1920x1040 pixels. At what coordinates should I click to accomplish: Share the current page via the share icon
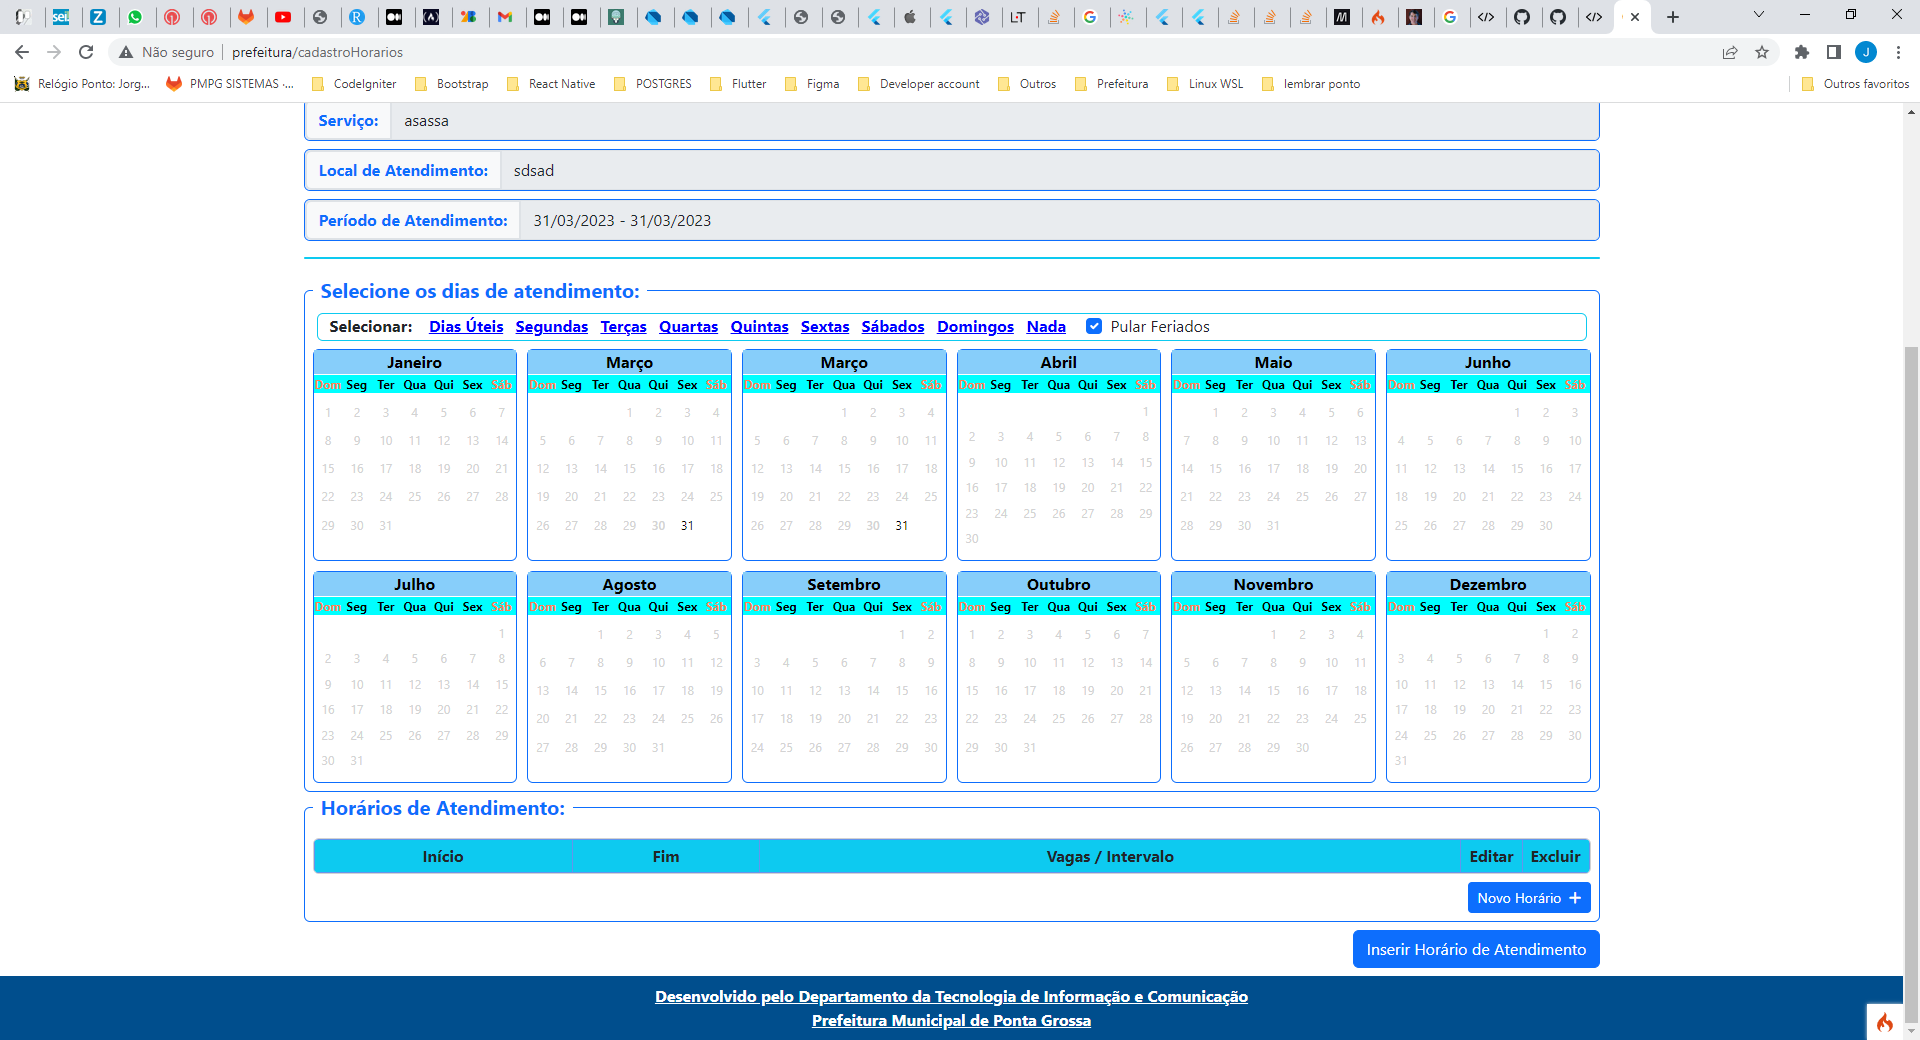click(x=1730, y=52)
